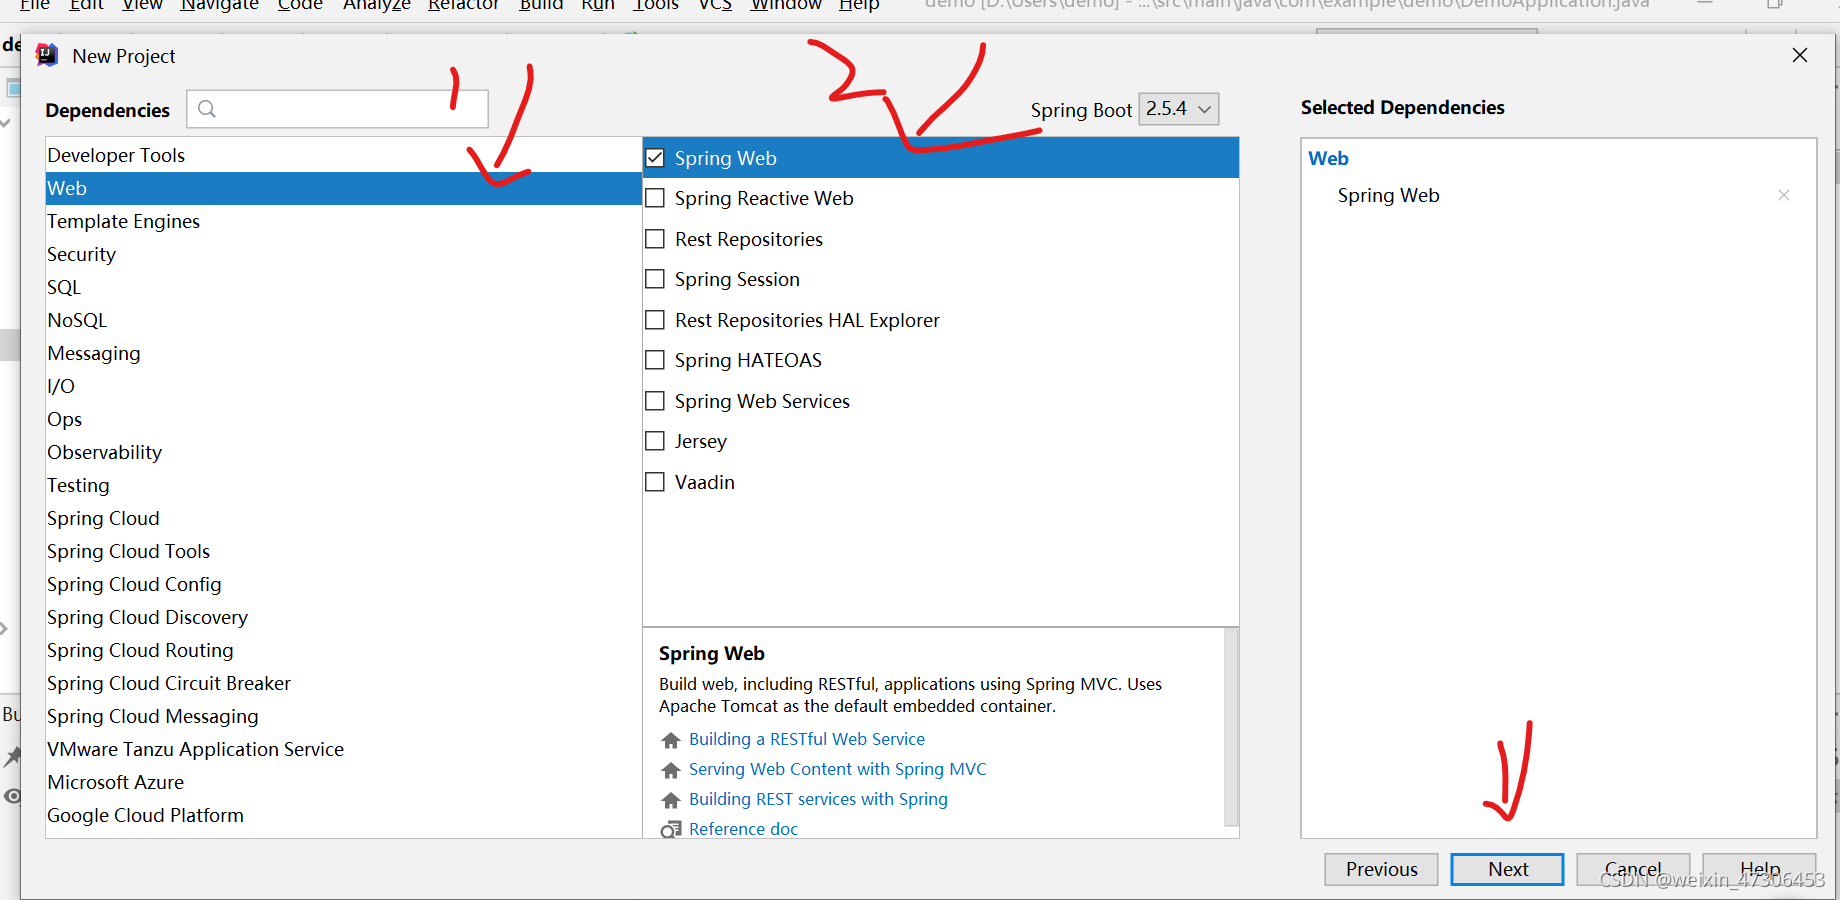
Task: Select the Spring Cloud Tools category
Action: click(x=343, y=551)
